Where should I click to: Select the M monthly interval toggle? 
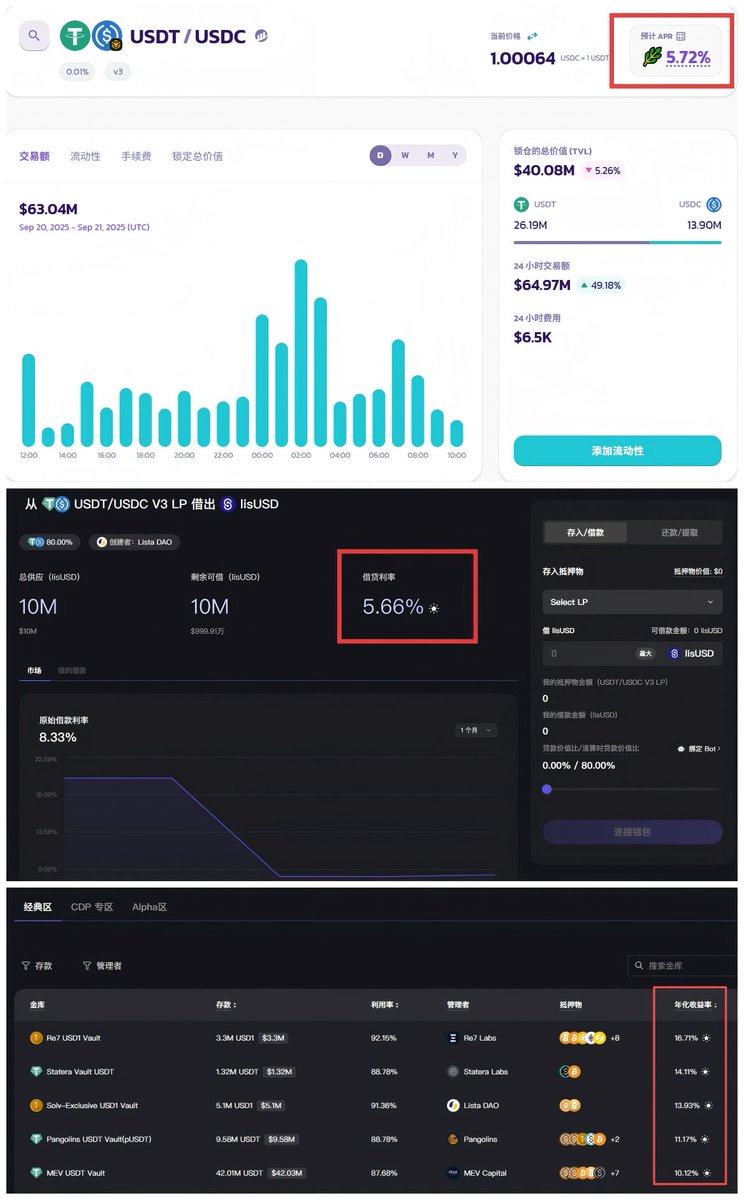coord(430,155)
